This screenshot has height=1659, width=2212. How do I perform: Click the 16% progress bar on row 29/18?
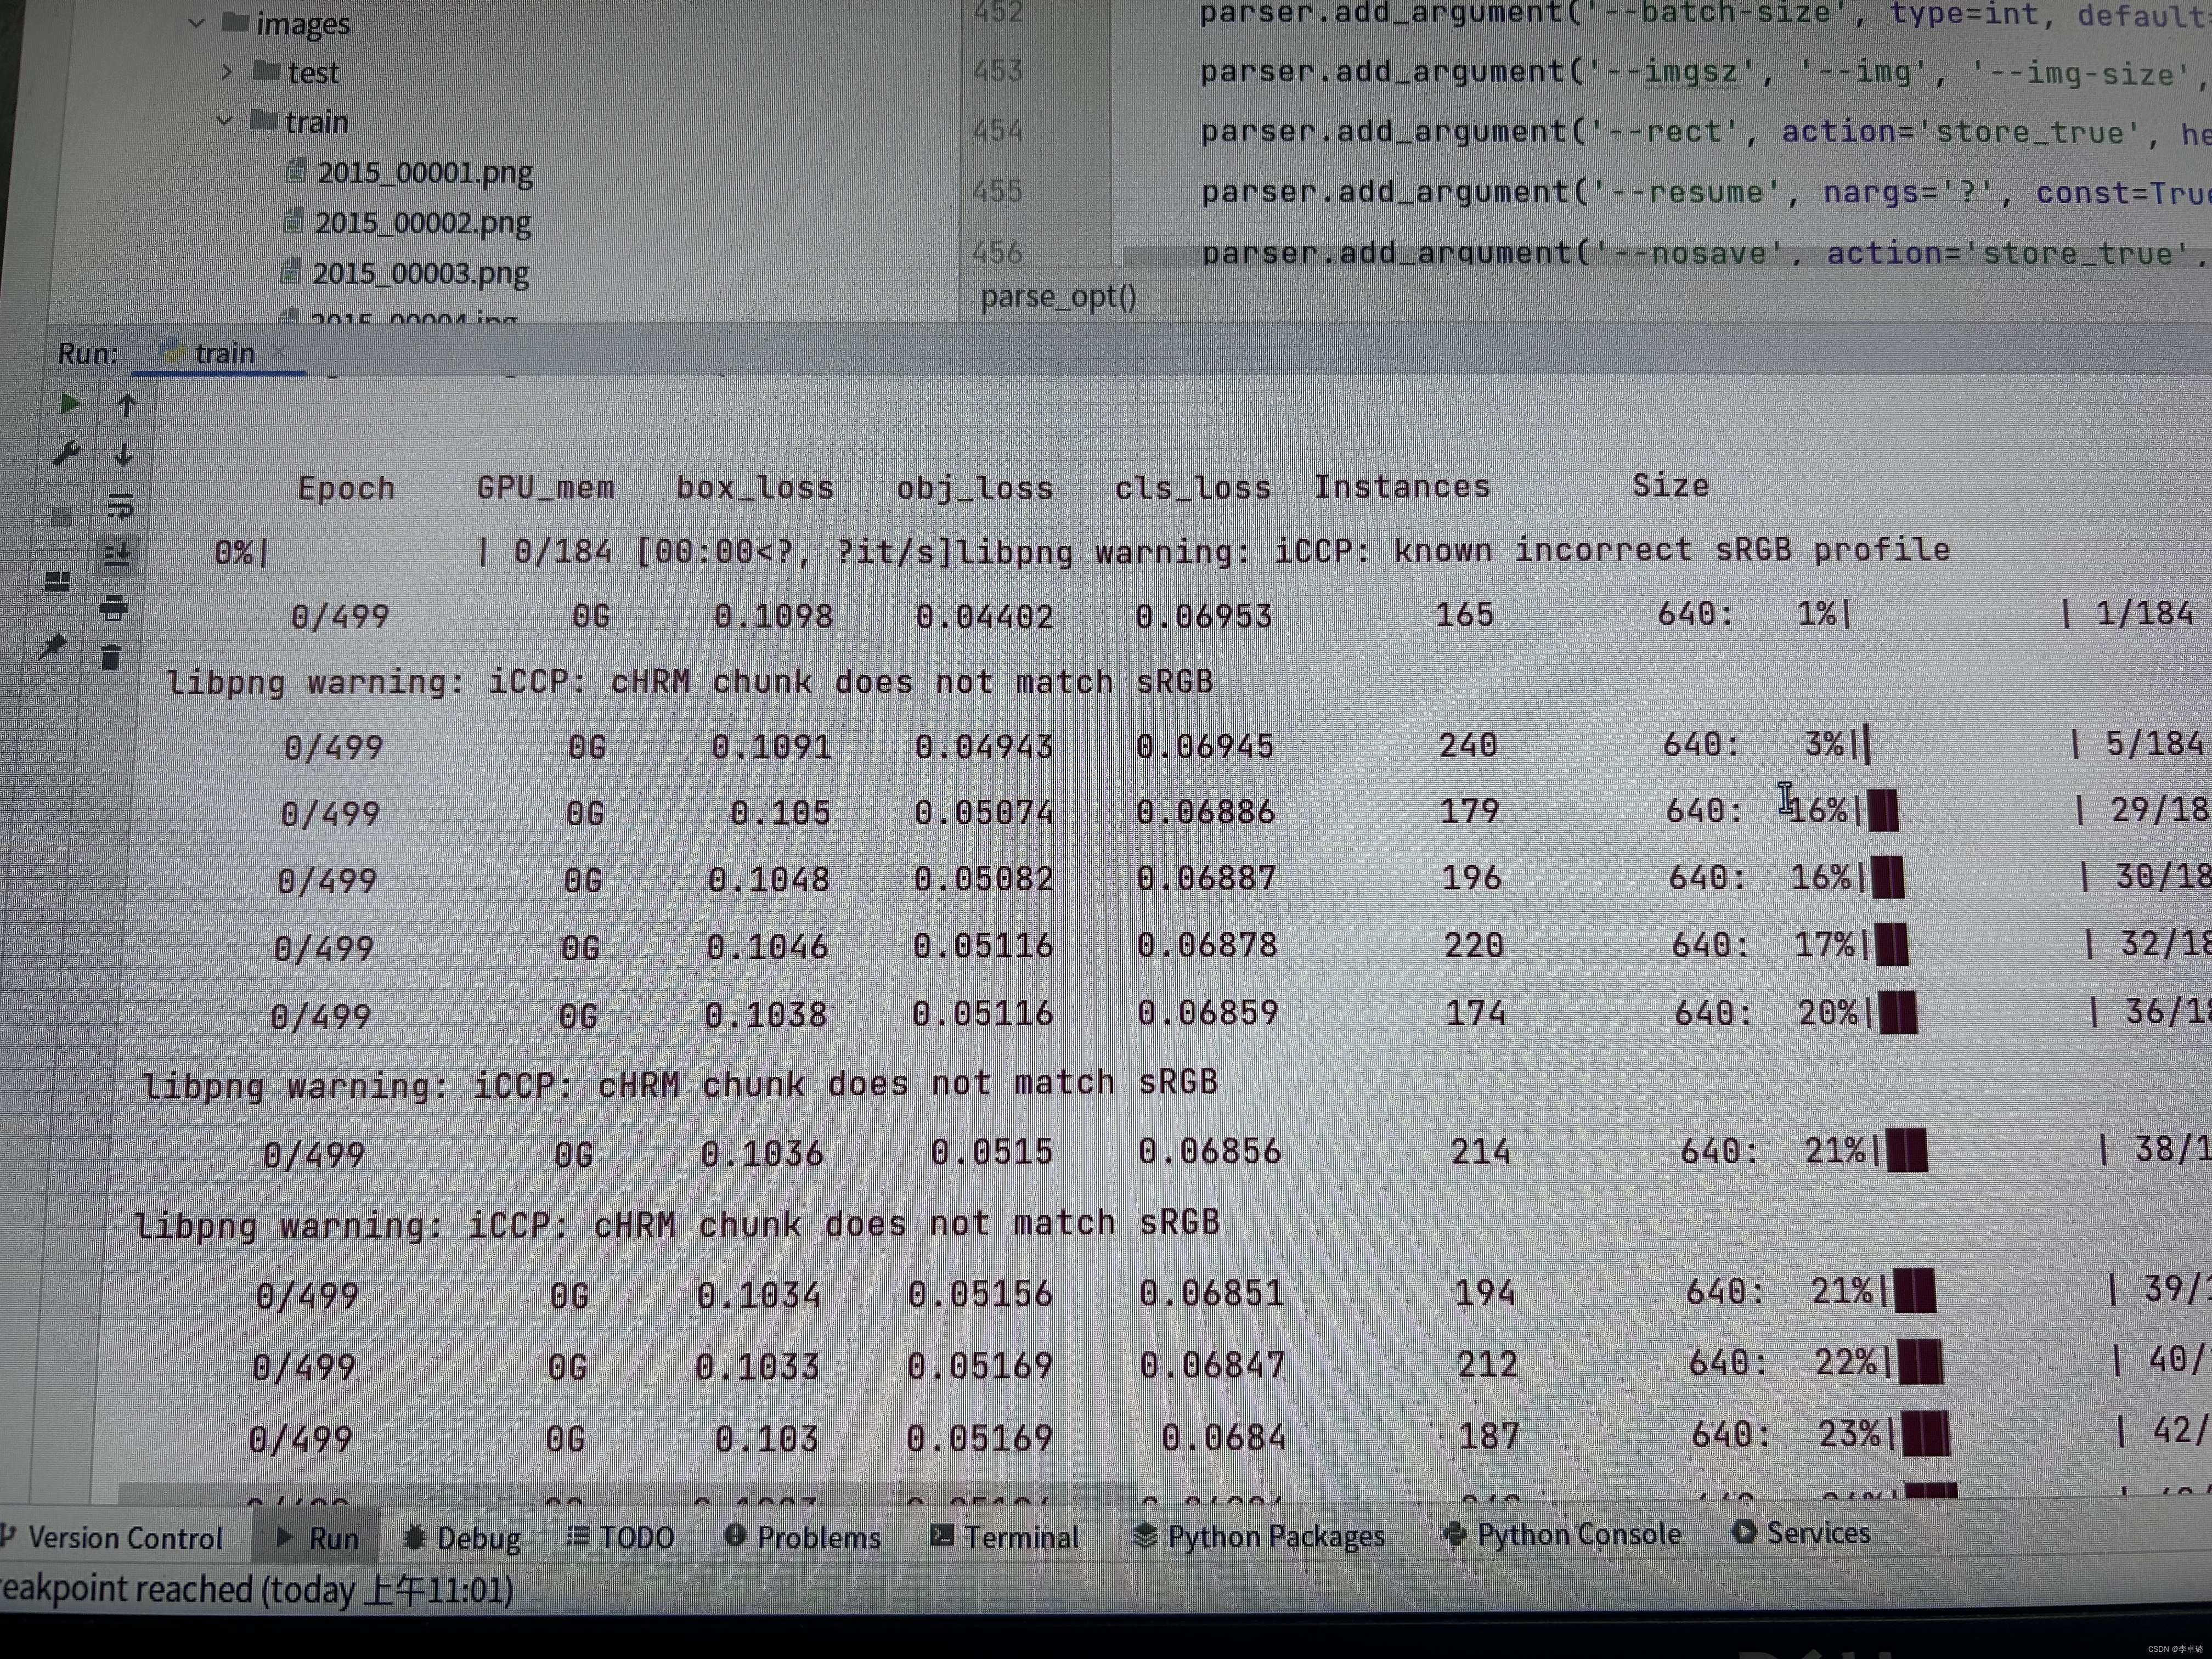1883,810
